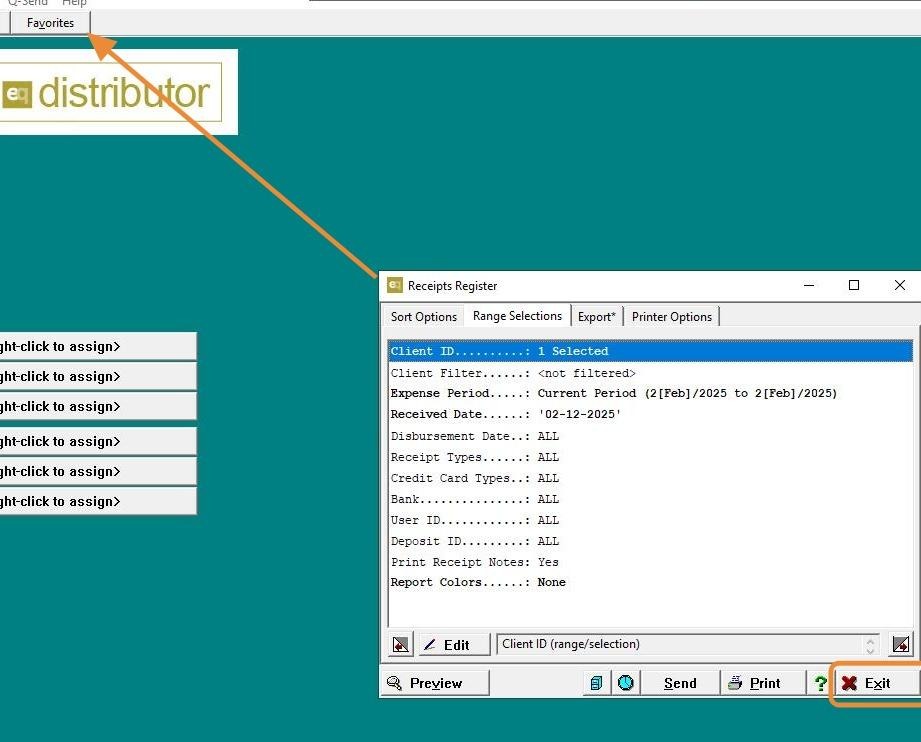Click the file cabinet archive icon
The image size is (921, 742).
pyautogui.click(x=596, y=683)
